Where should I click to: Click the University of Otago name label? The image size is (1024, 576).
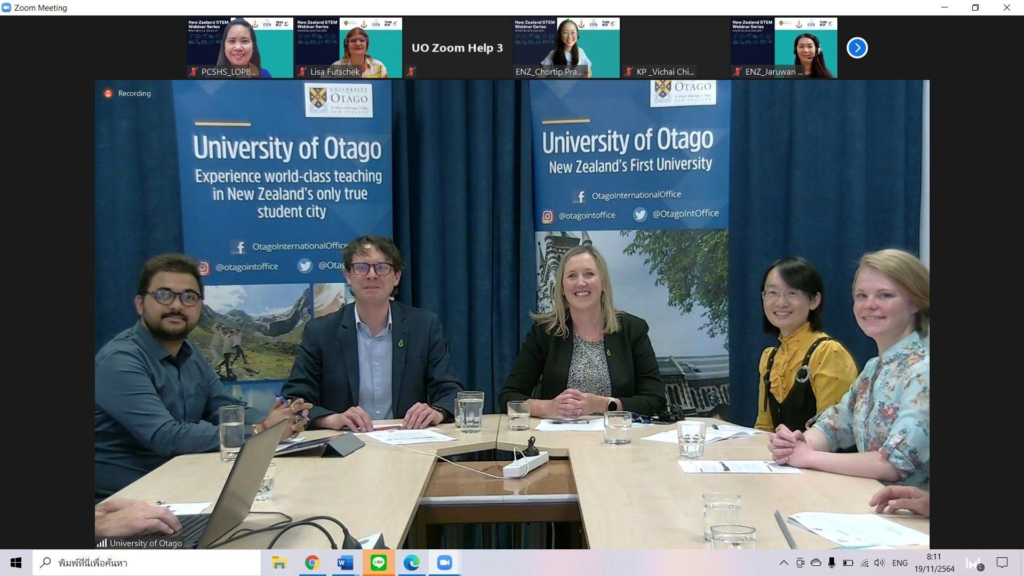click(146, 543)
